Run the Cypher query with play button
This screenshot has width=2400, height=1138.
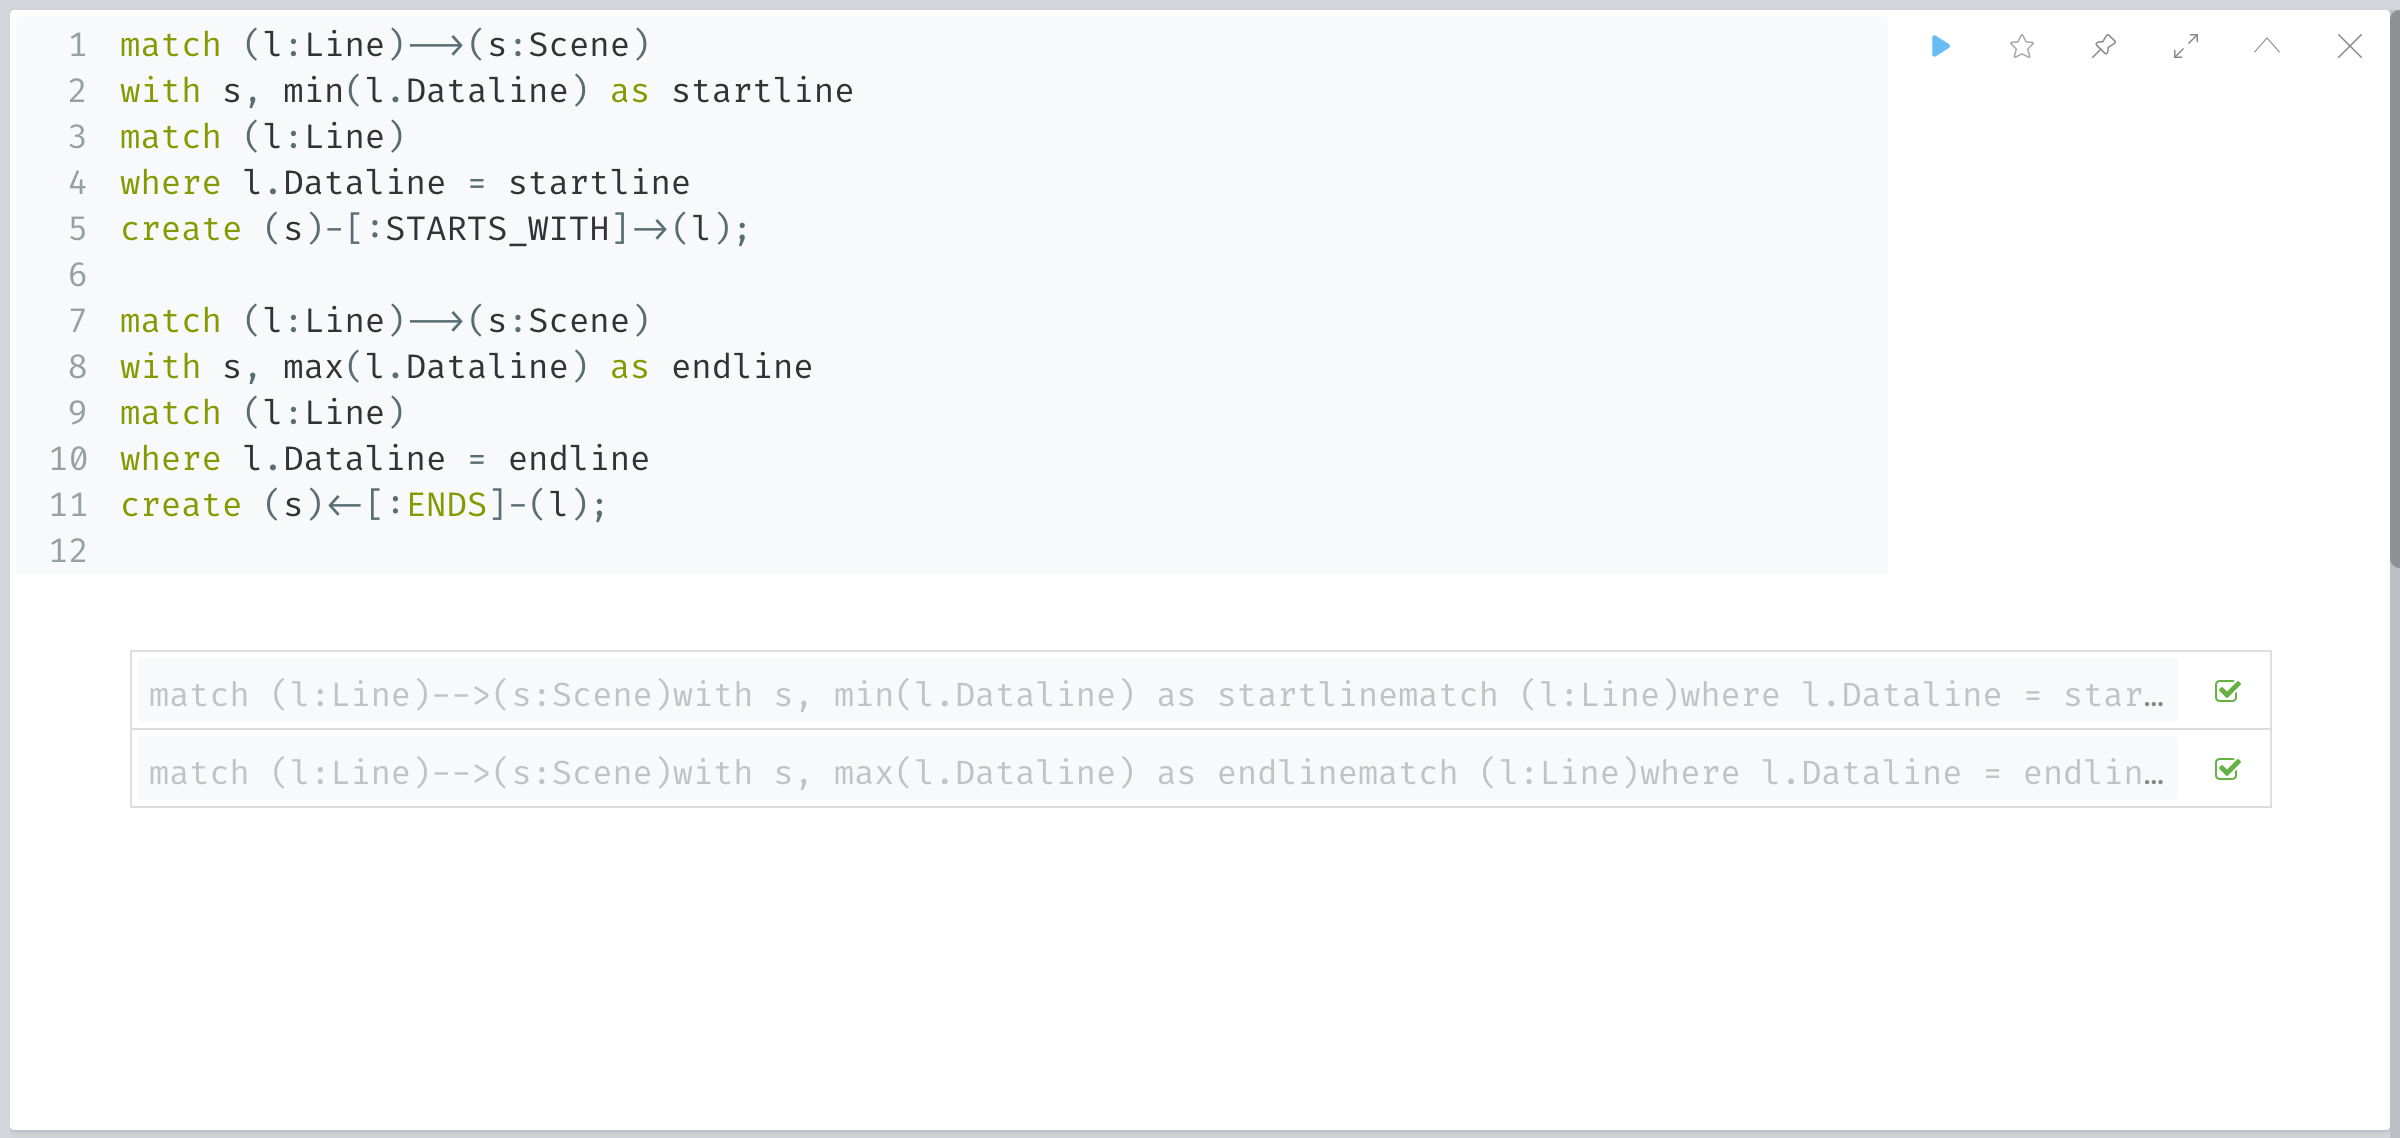coord(1940,46)
